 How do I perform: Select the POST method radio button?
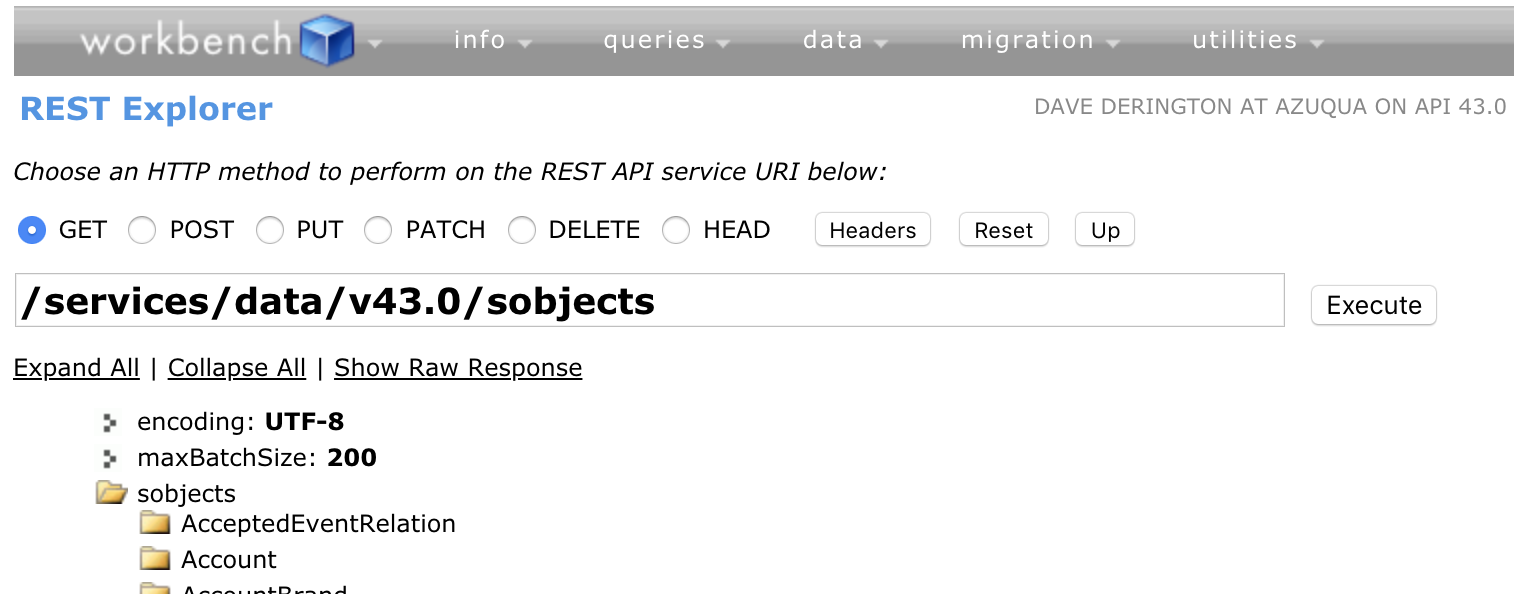[x=142, y=230]
